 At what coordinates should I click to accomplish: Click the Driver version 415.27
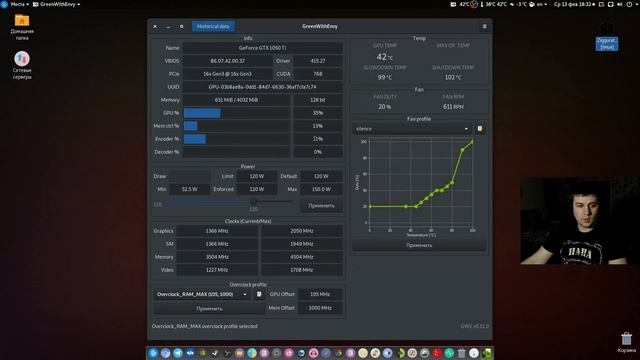(x=318, y=61)
